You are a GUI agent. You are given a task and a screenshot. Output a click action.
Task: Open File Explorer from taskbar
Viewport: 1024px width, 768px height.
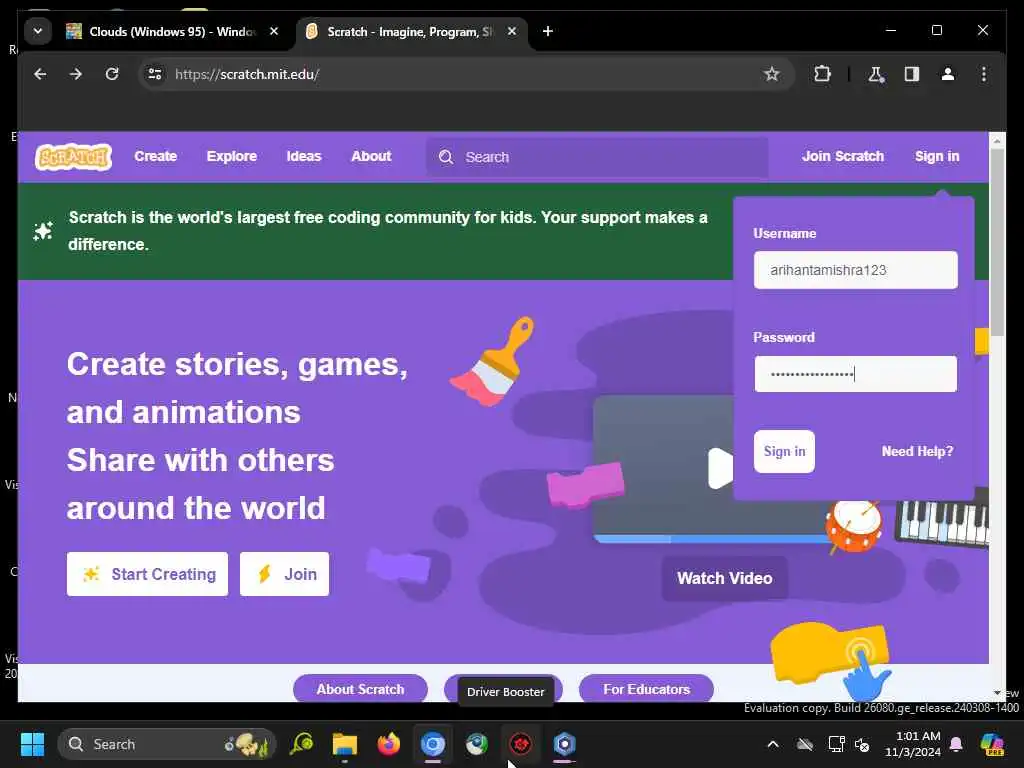click(x=344, y=744)
